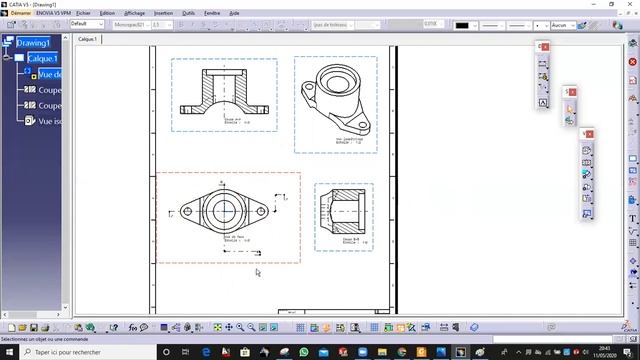Click the red Exit workbench icon
640x360 pixels.
tap(633, 62)
